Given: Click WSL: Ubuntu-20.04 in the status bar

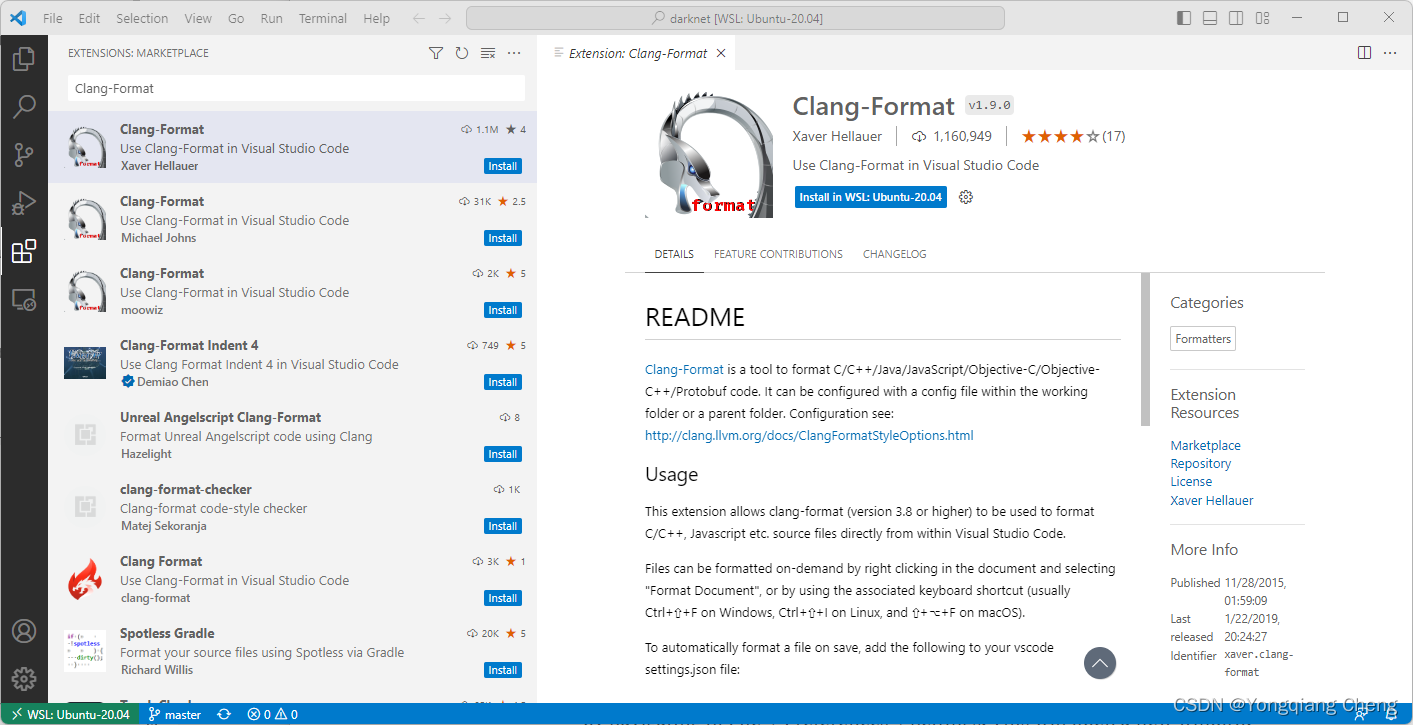Looking at the screenshot, I should [69, 714].
